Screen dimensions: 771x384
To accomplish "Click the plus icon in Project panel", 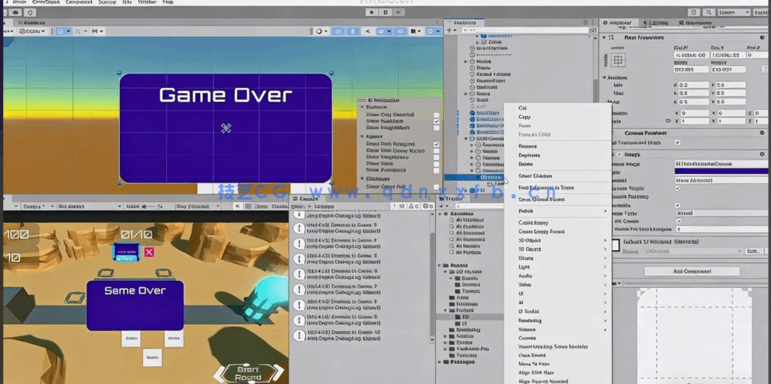I will click(x=441, y=206).
